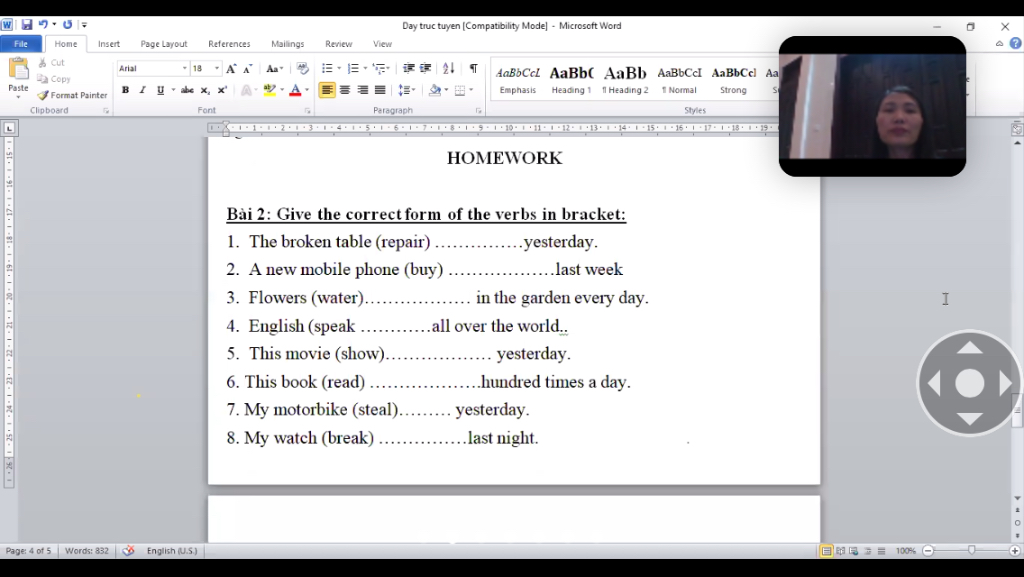
Task: Toggle Italic formatting
Action: tap(142, 90)
